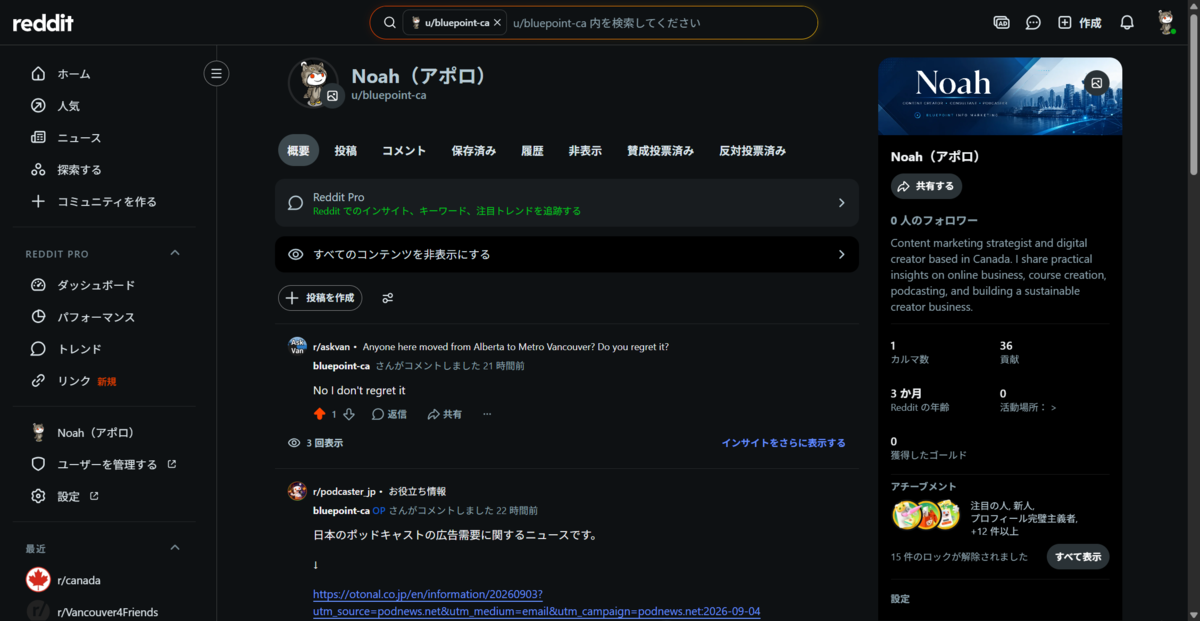The image size is (1200, 621).
Task: Collapse the REDDIT PRO section
Action: click(x=175, y=253)
